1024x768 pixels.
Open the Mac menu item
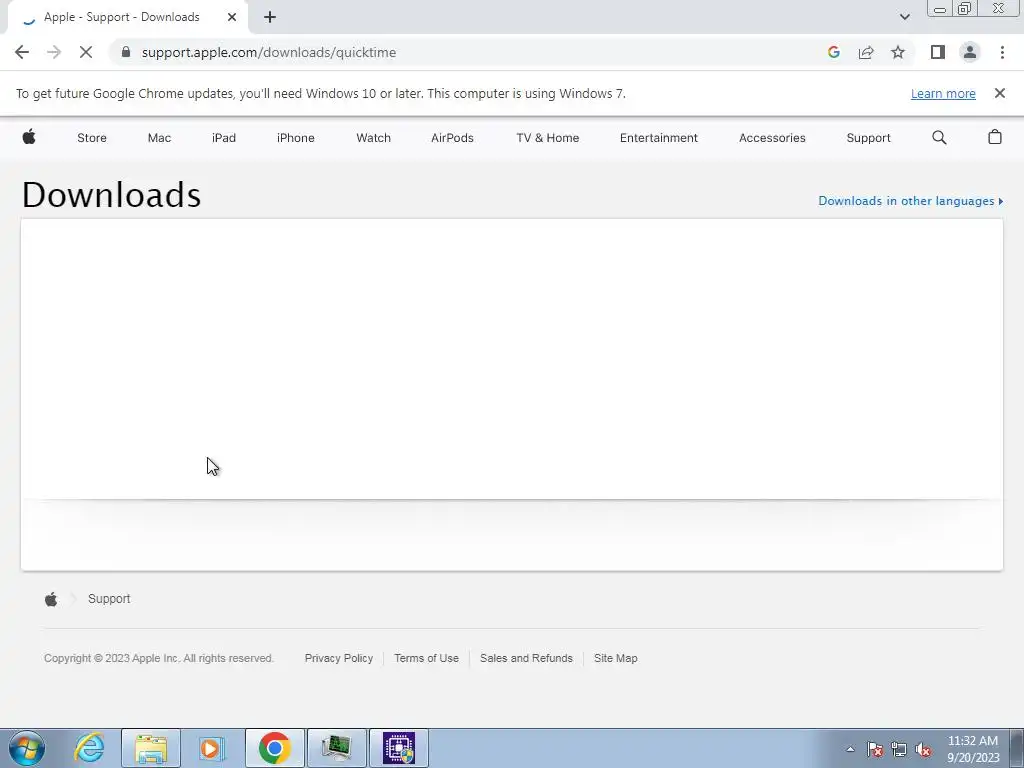(x=159, y=138)
